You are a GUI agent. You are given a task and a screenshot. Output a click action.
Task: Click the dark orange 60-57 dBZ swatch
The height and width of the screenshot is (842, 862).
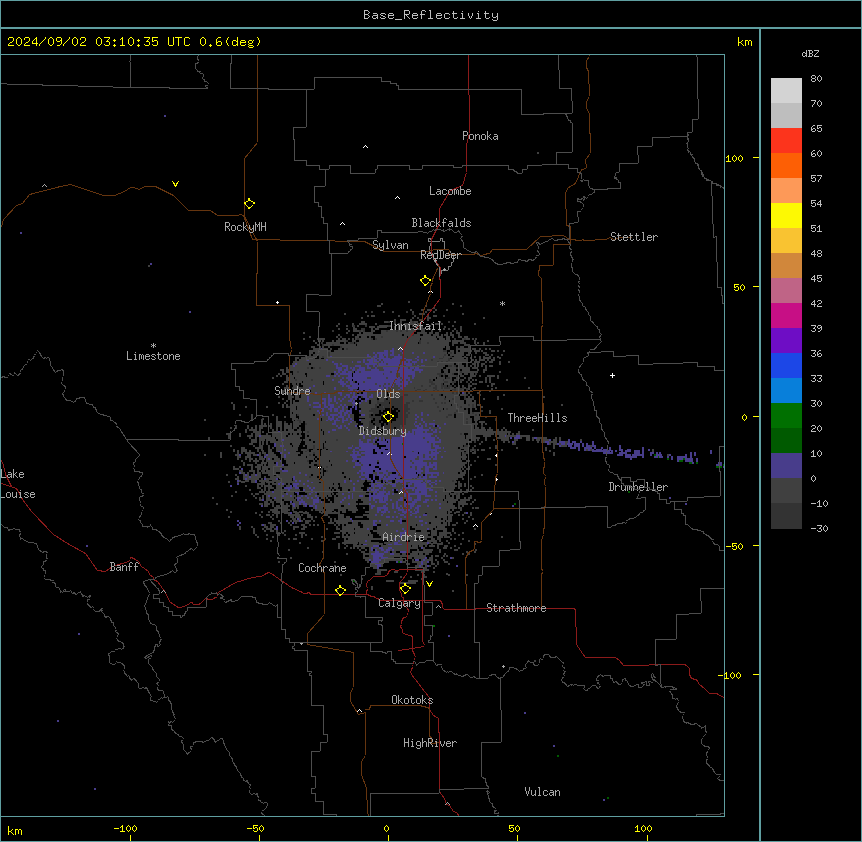pyautogui.click(x=786, y=165)
